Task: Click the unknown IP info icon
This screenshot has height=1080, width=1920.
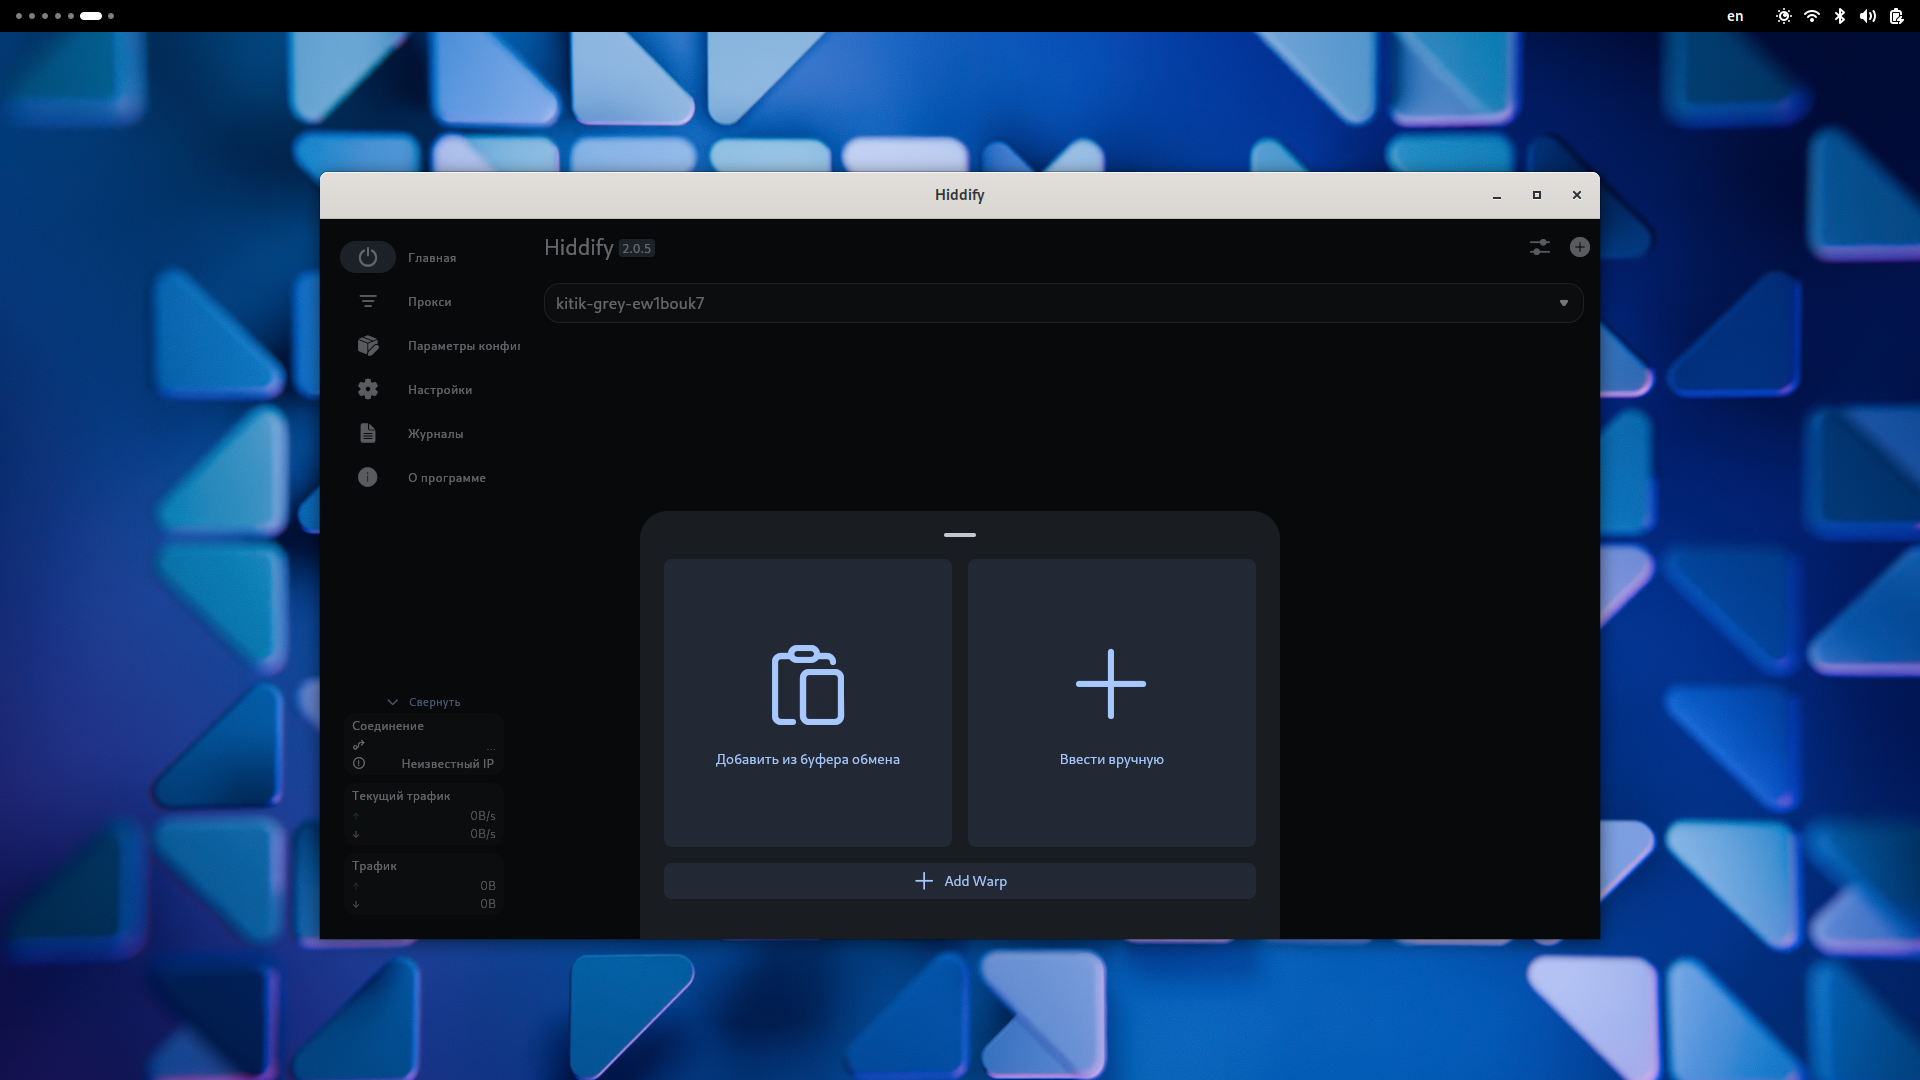Action: pos(359,763)
